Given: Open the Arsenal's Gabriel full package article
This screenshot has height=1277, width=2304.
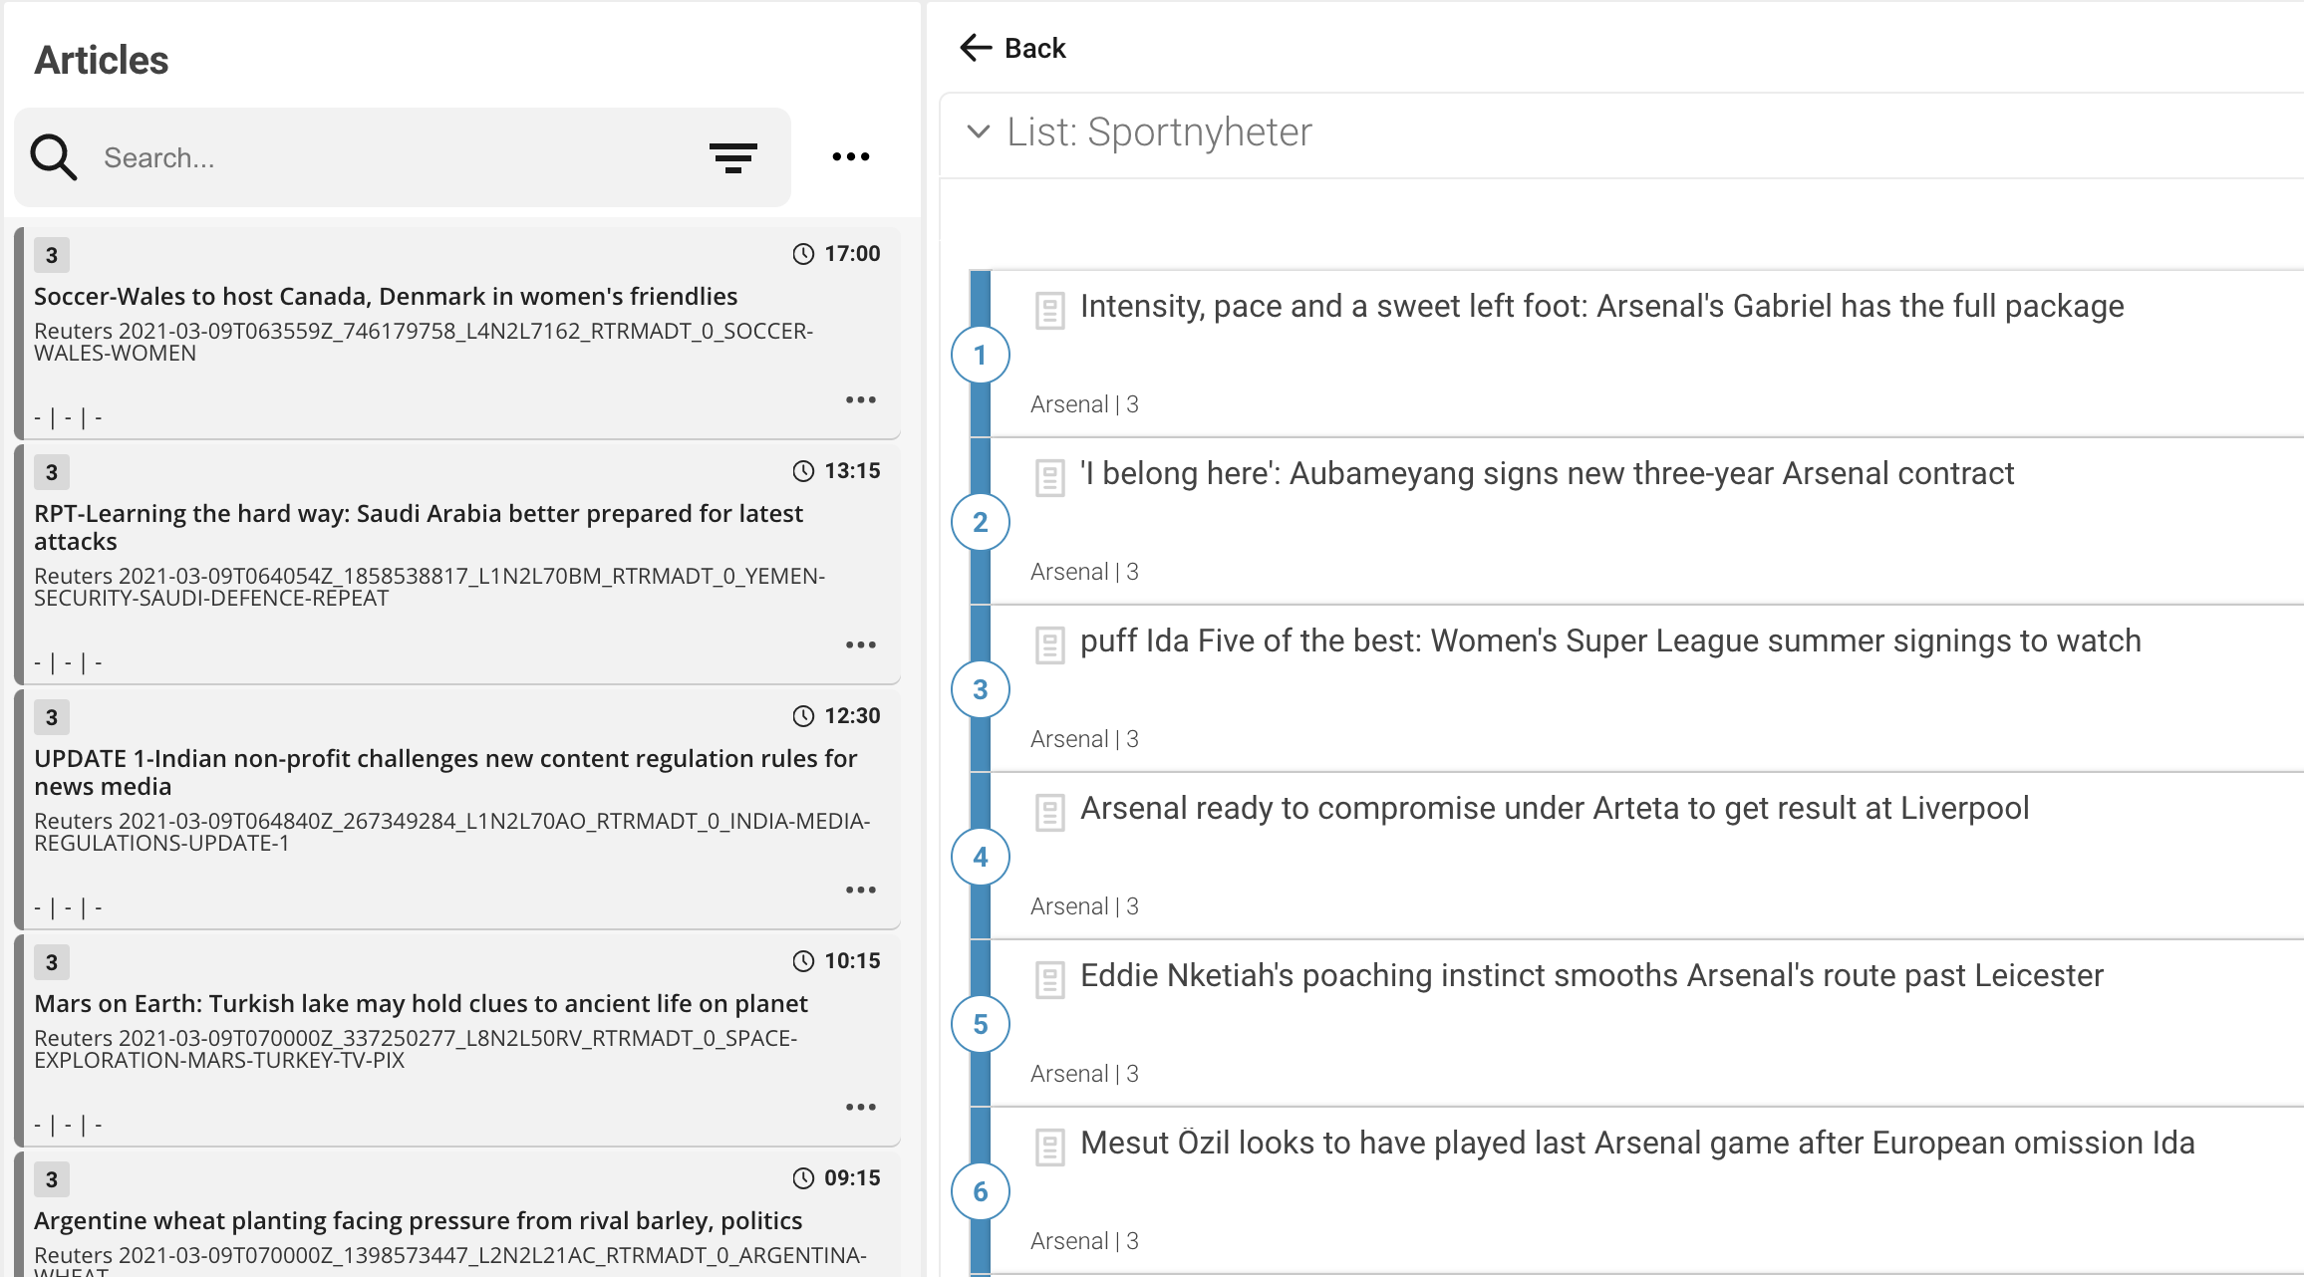Looking at the screenshot, I should point(1601,307).
